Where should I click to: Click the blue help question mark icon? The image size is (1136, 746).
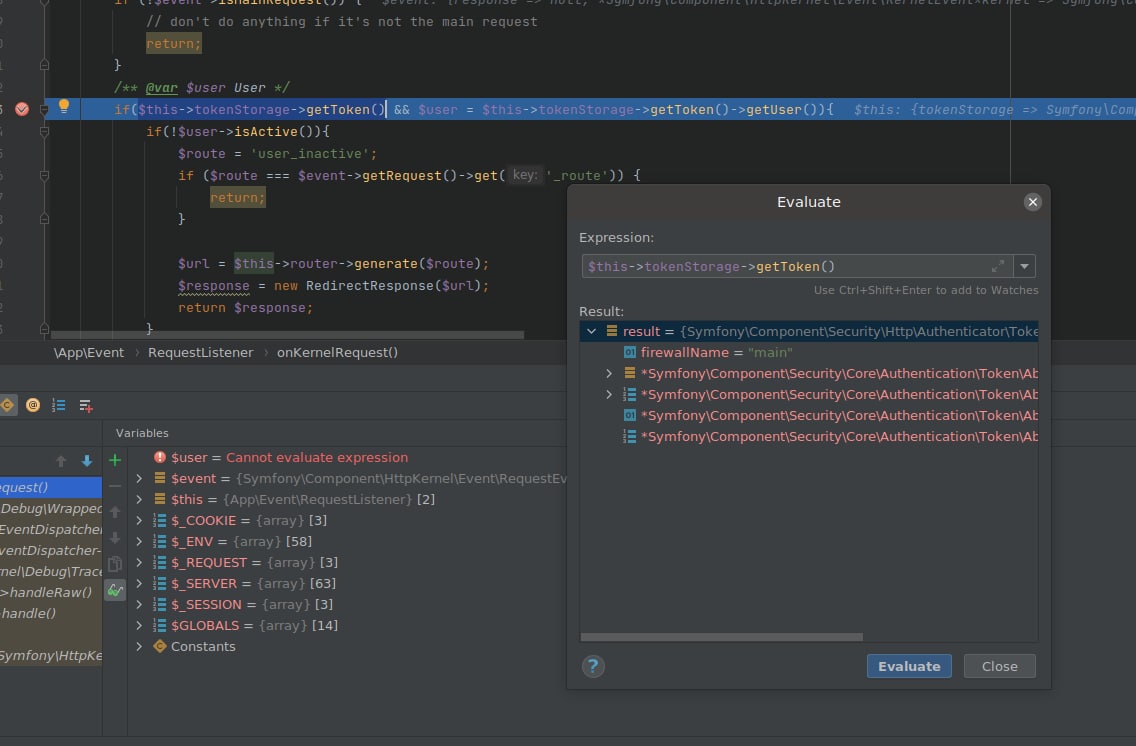593,666
